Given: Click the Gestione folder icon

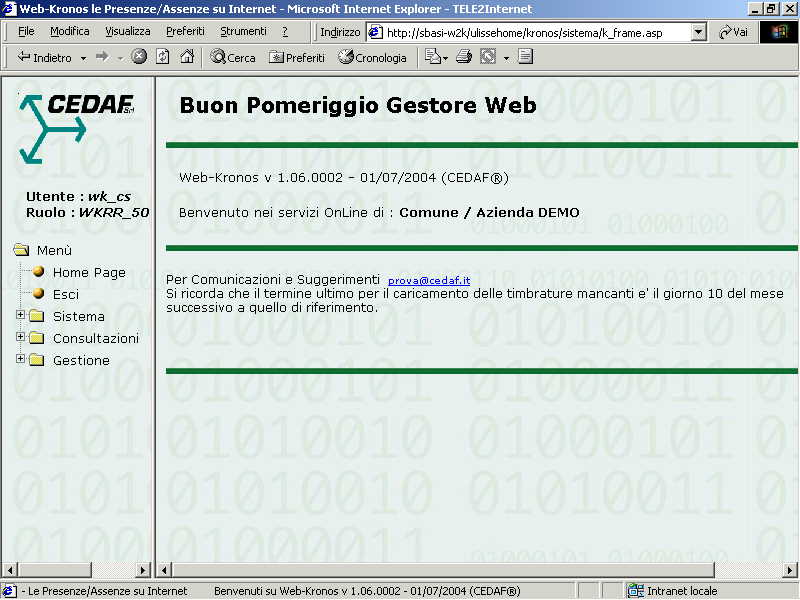Looking at the screenshot, I should pos(36,360).
